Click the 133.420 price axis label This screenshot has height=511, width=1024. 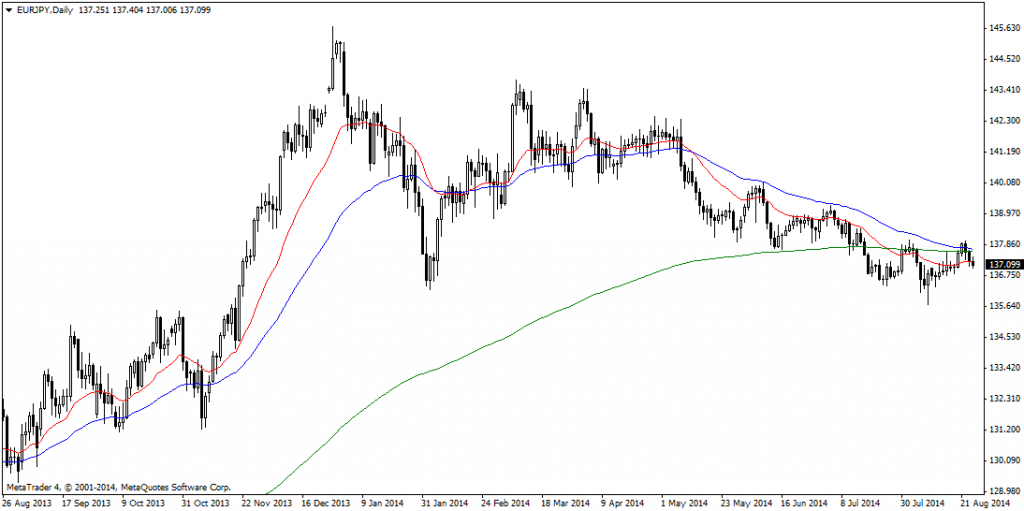tap(1003, 368)
